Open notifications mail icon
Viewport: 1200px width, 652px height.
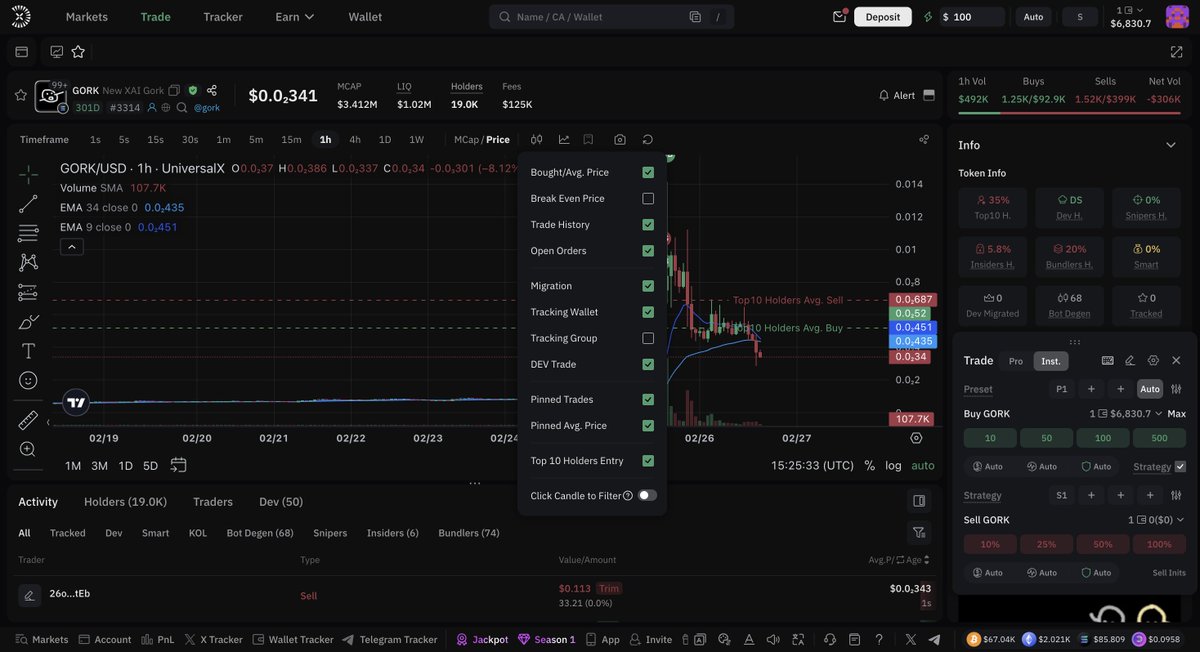pyautogui.click(x=840, y=16)
